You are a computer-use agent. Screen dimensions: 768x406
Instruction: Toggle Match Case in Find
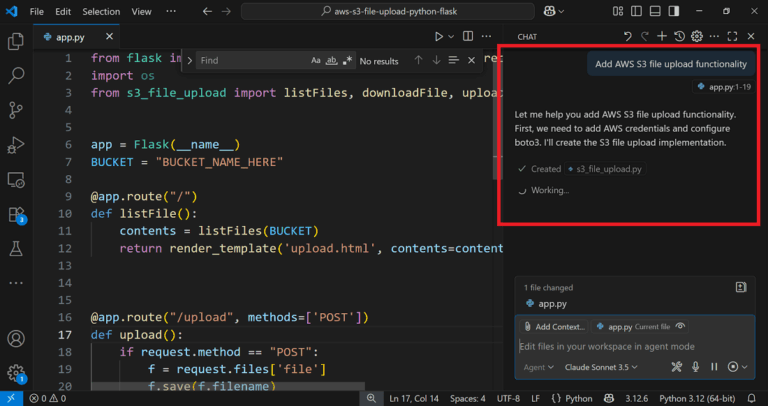pos(316,61)
